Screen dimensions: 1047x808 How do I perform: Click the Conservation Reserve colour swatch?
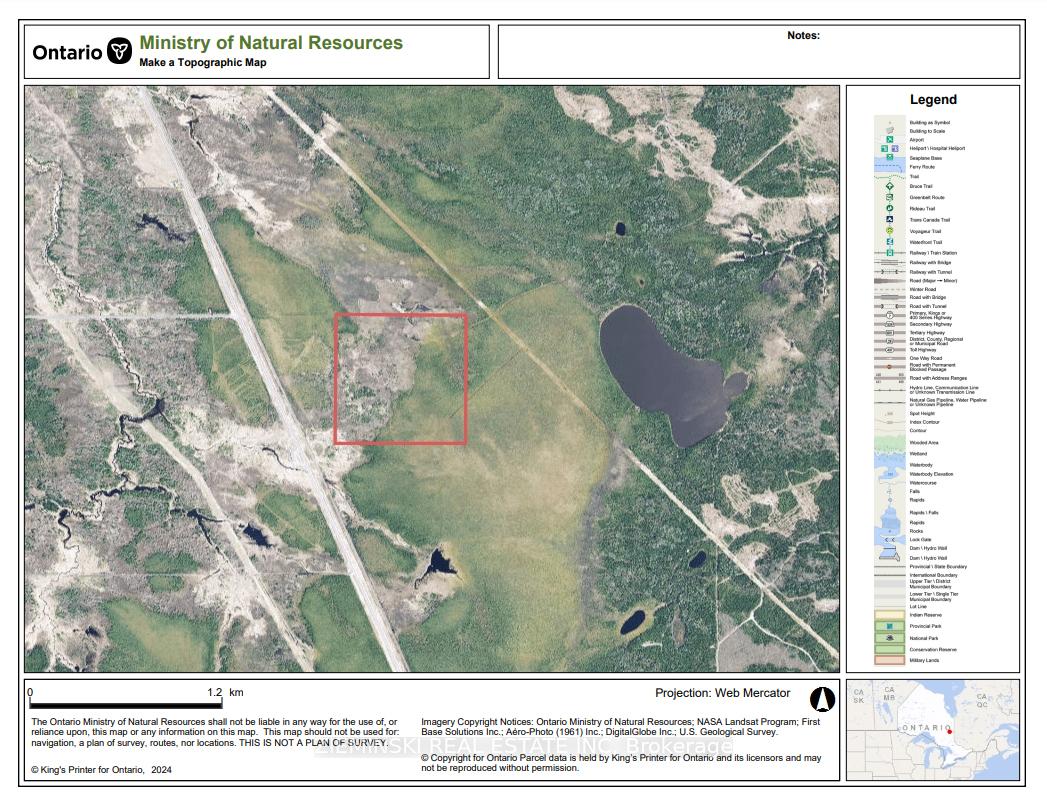pyautogui.click(x=889, y=649)
